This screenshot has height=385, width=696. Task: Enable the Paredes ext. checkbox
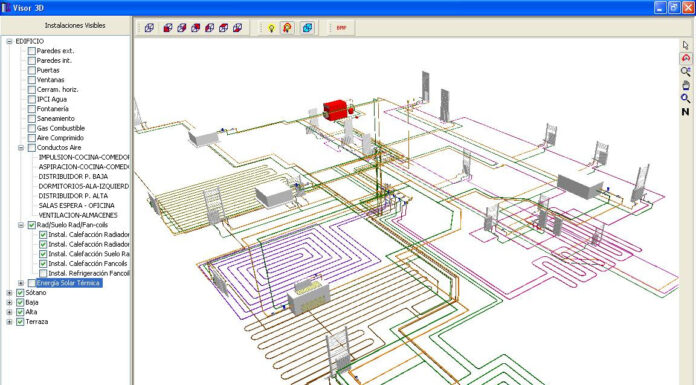32,51
